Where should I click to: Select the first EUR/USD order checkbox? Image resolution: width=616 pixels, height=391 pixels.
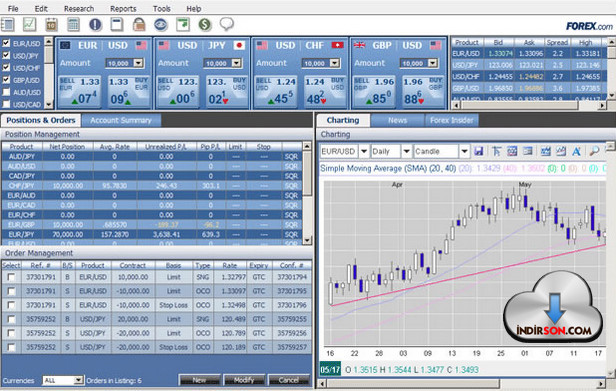coord(11,277)
